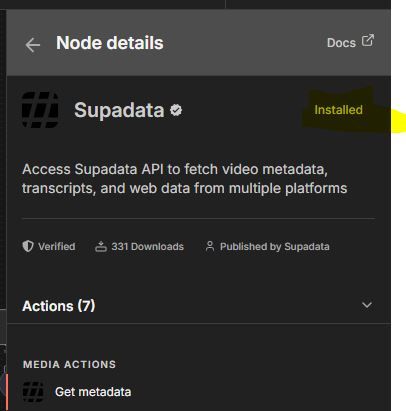406x411 pixels.
Task: Click the MEDIA ACTIONS category label
Action: coord(69,364)
